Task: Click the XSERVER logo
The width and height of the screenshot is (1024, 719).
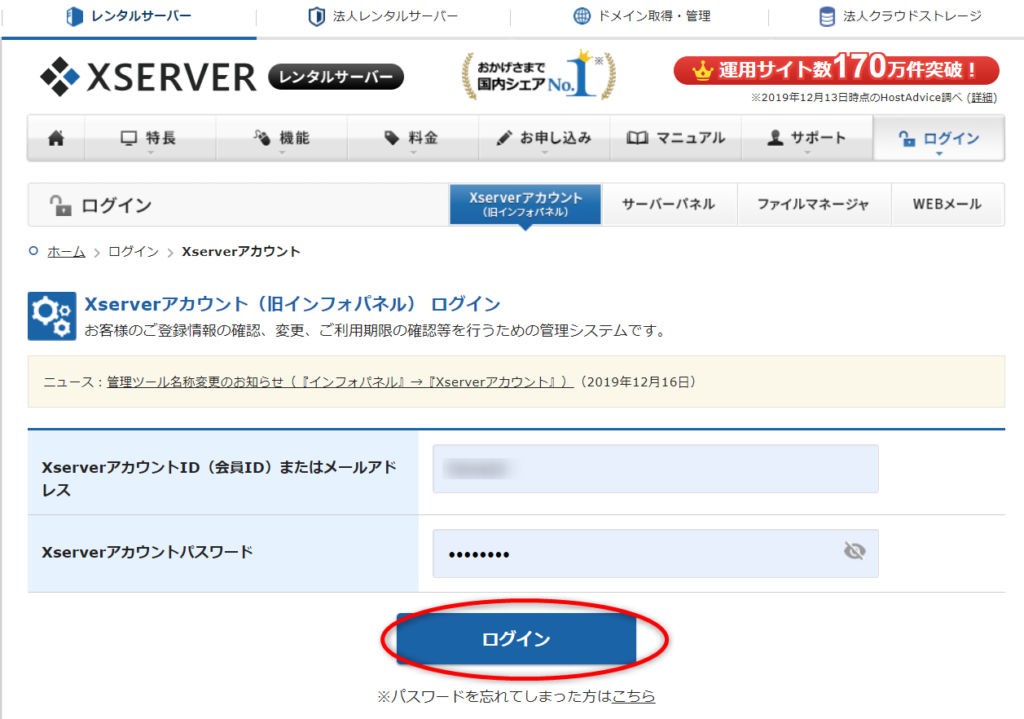Action: (x=148, y=77)
